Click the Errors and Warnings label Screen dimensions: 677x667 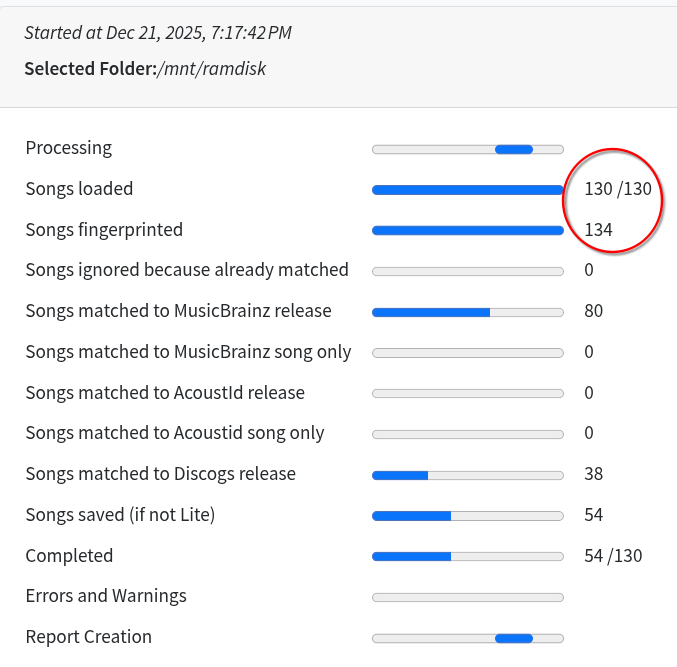pyautogui.click(x=106, y=596)
